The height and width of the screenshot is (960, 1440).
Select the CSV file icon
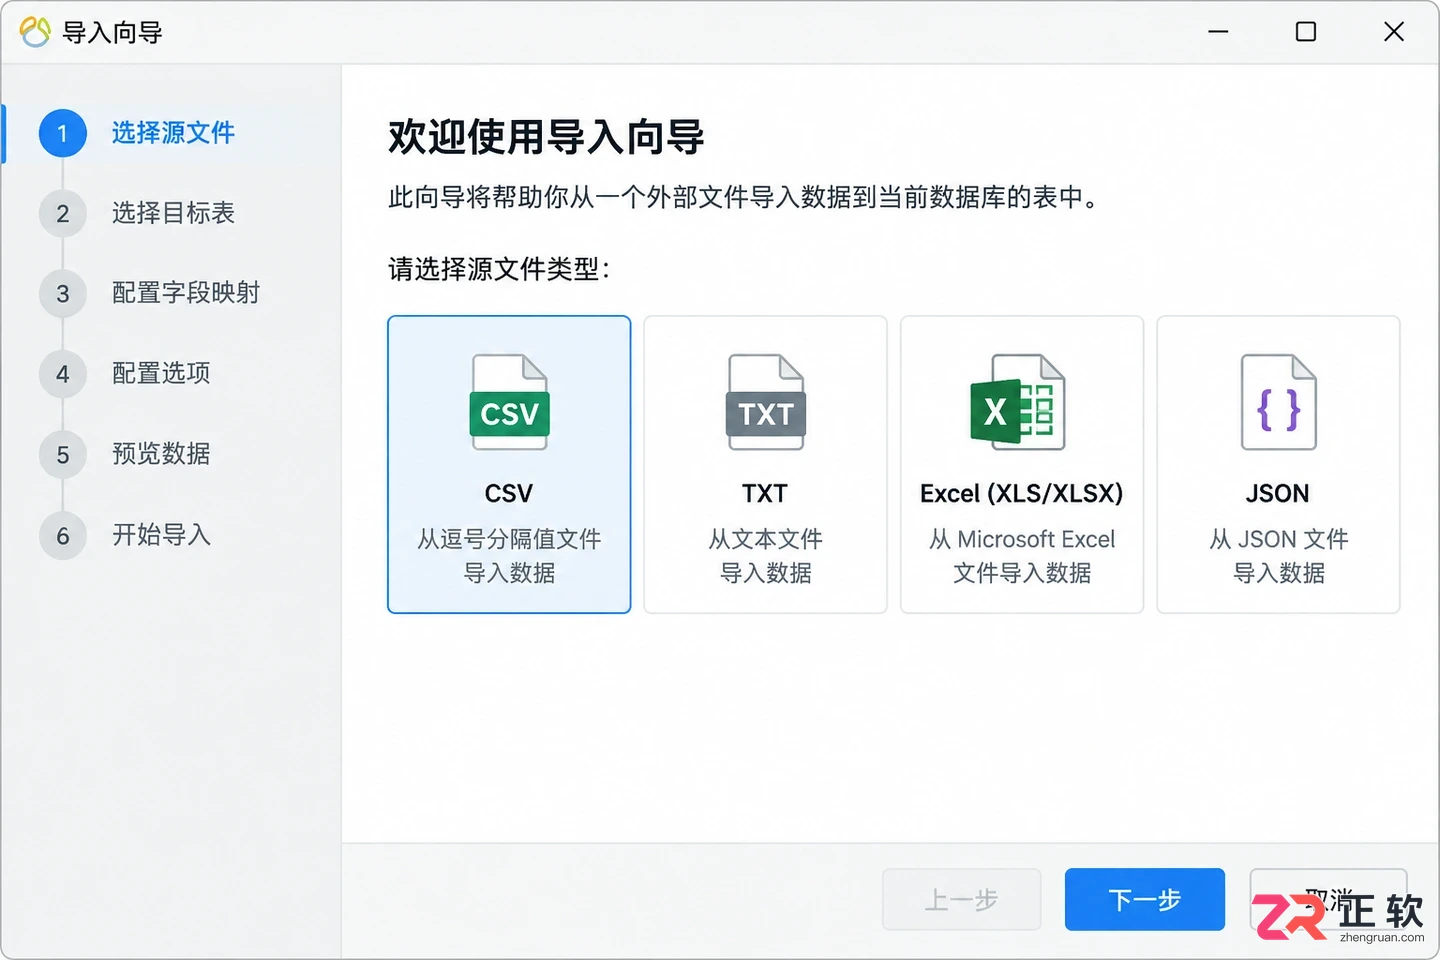pyautogui.click(x=509, y=402)
